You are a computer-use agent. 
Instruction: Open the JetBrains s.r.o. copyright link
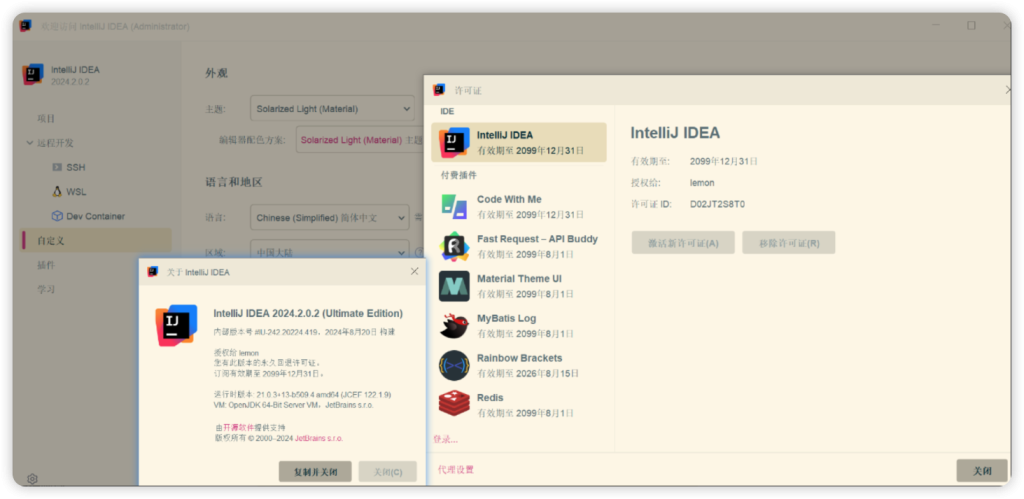319,438
